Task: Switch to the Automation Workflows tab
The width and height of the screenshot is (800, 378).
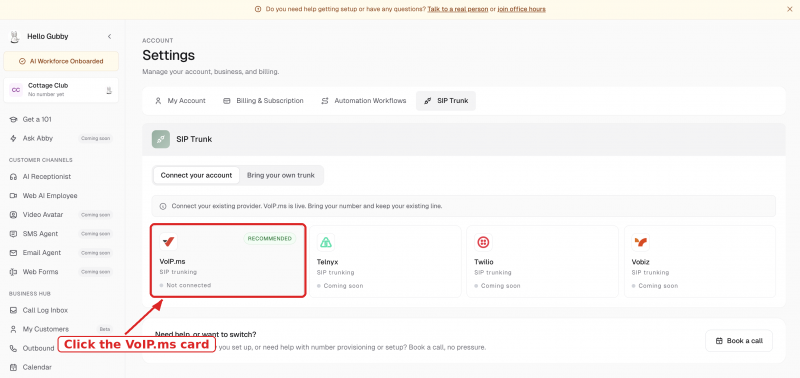Action: click(x=363, y=101)
